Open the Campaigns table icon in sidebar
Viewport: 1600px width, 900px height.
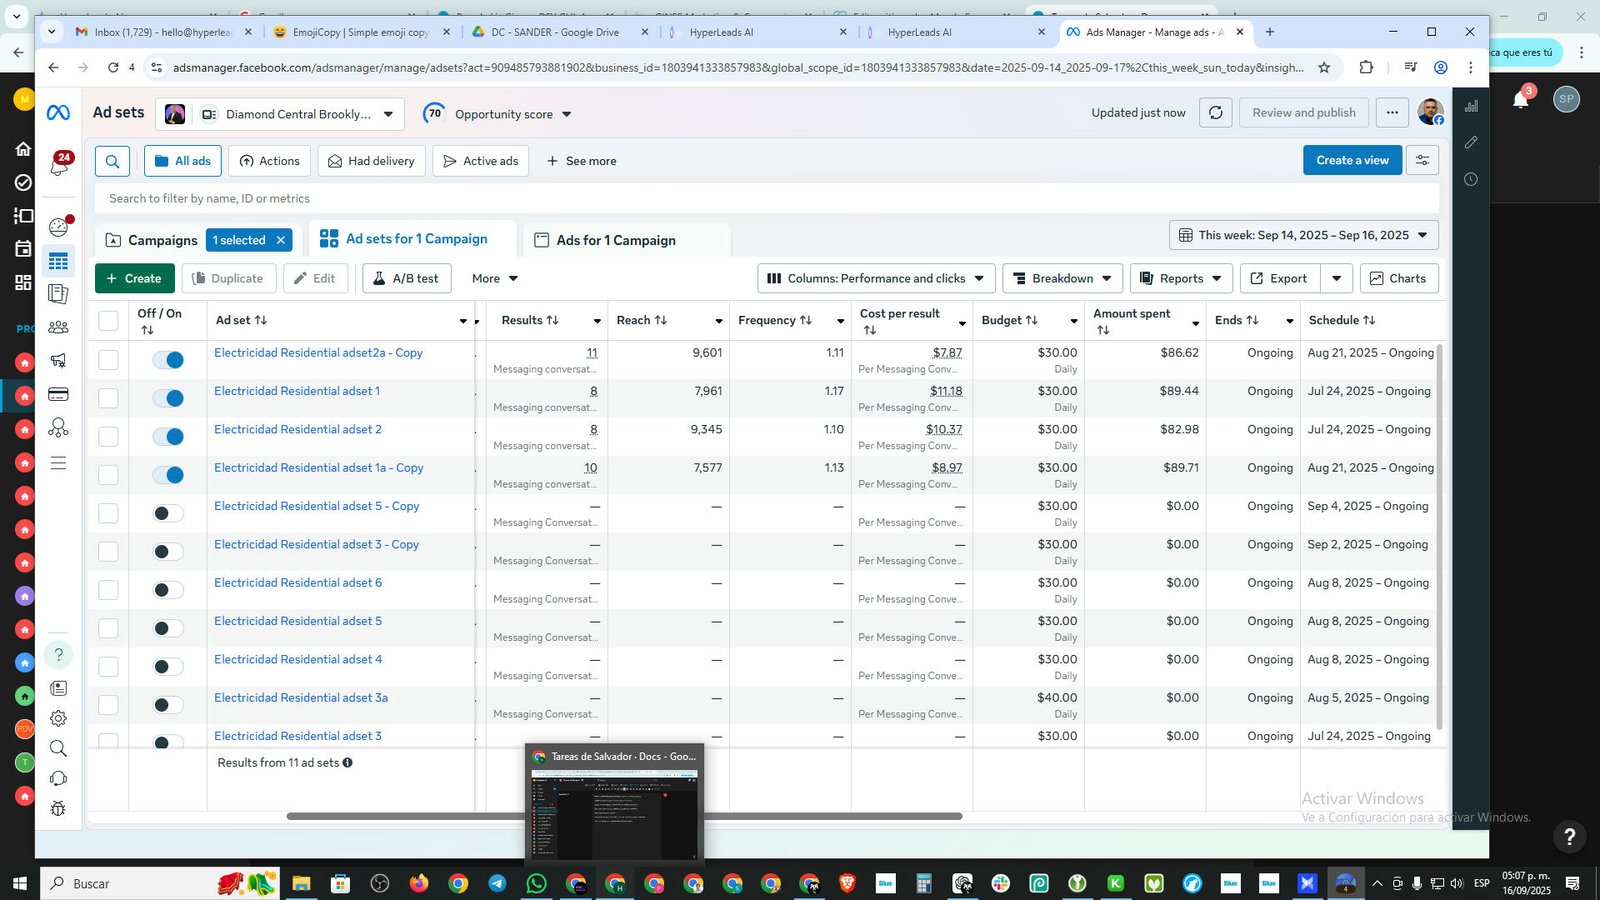58,261
